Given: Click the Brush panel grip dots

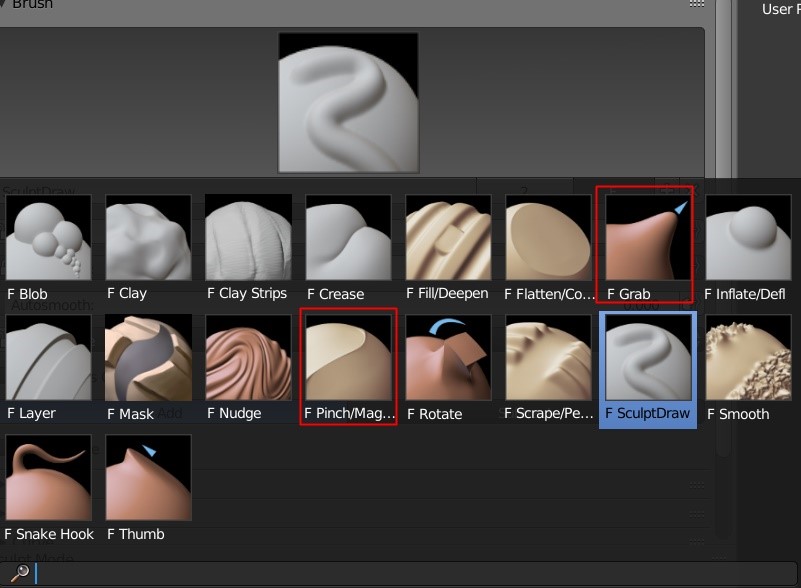Looking at the screenshot, I should click(697, 4).
